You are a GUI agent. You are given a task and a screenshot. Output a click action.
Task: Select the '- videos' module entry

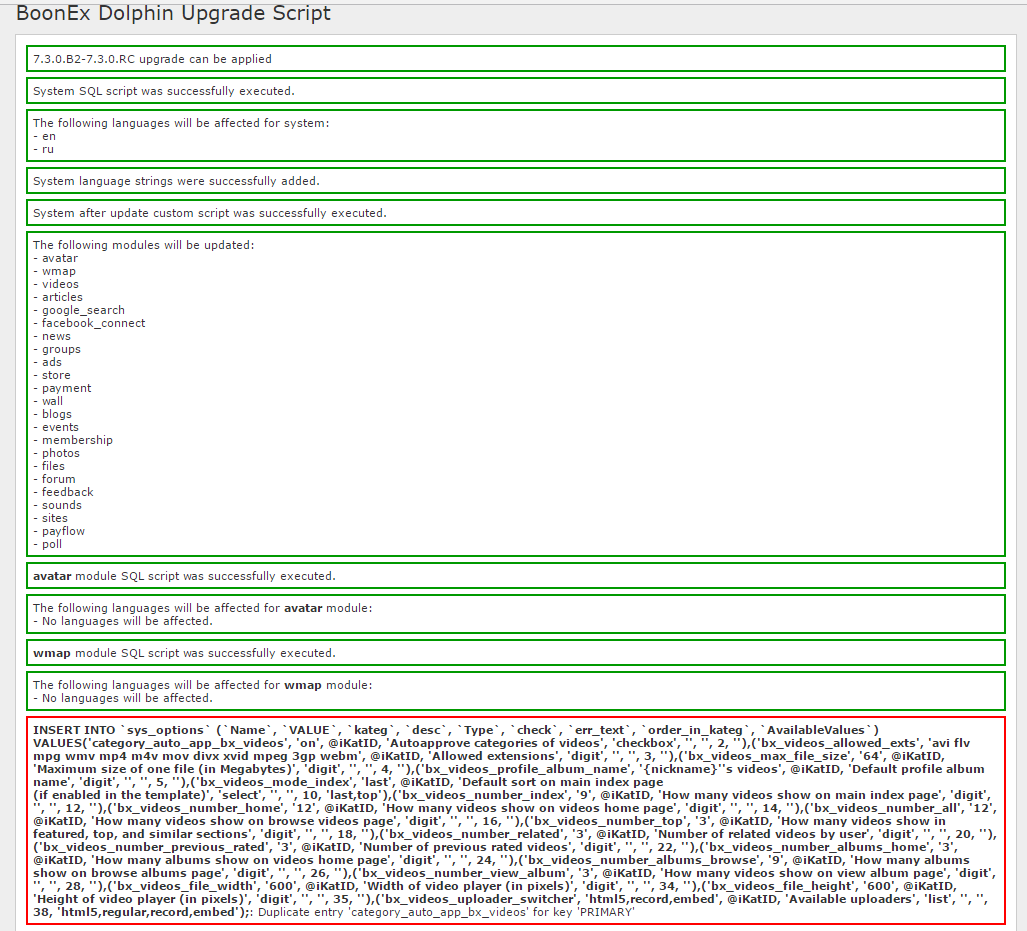point(56,284)
